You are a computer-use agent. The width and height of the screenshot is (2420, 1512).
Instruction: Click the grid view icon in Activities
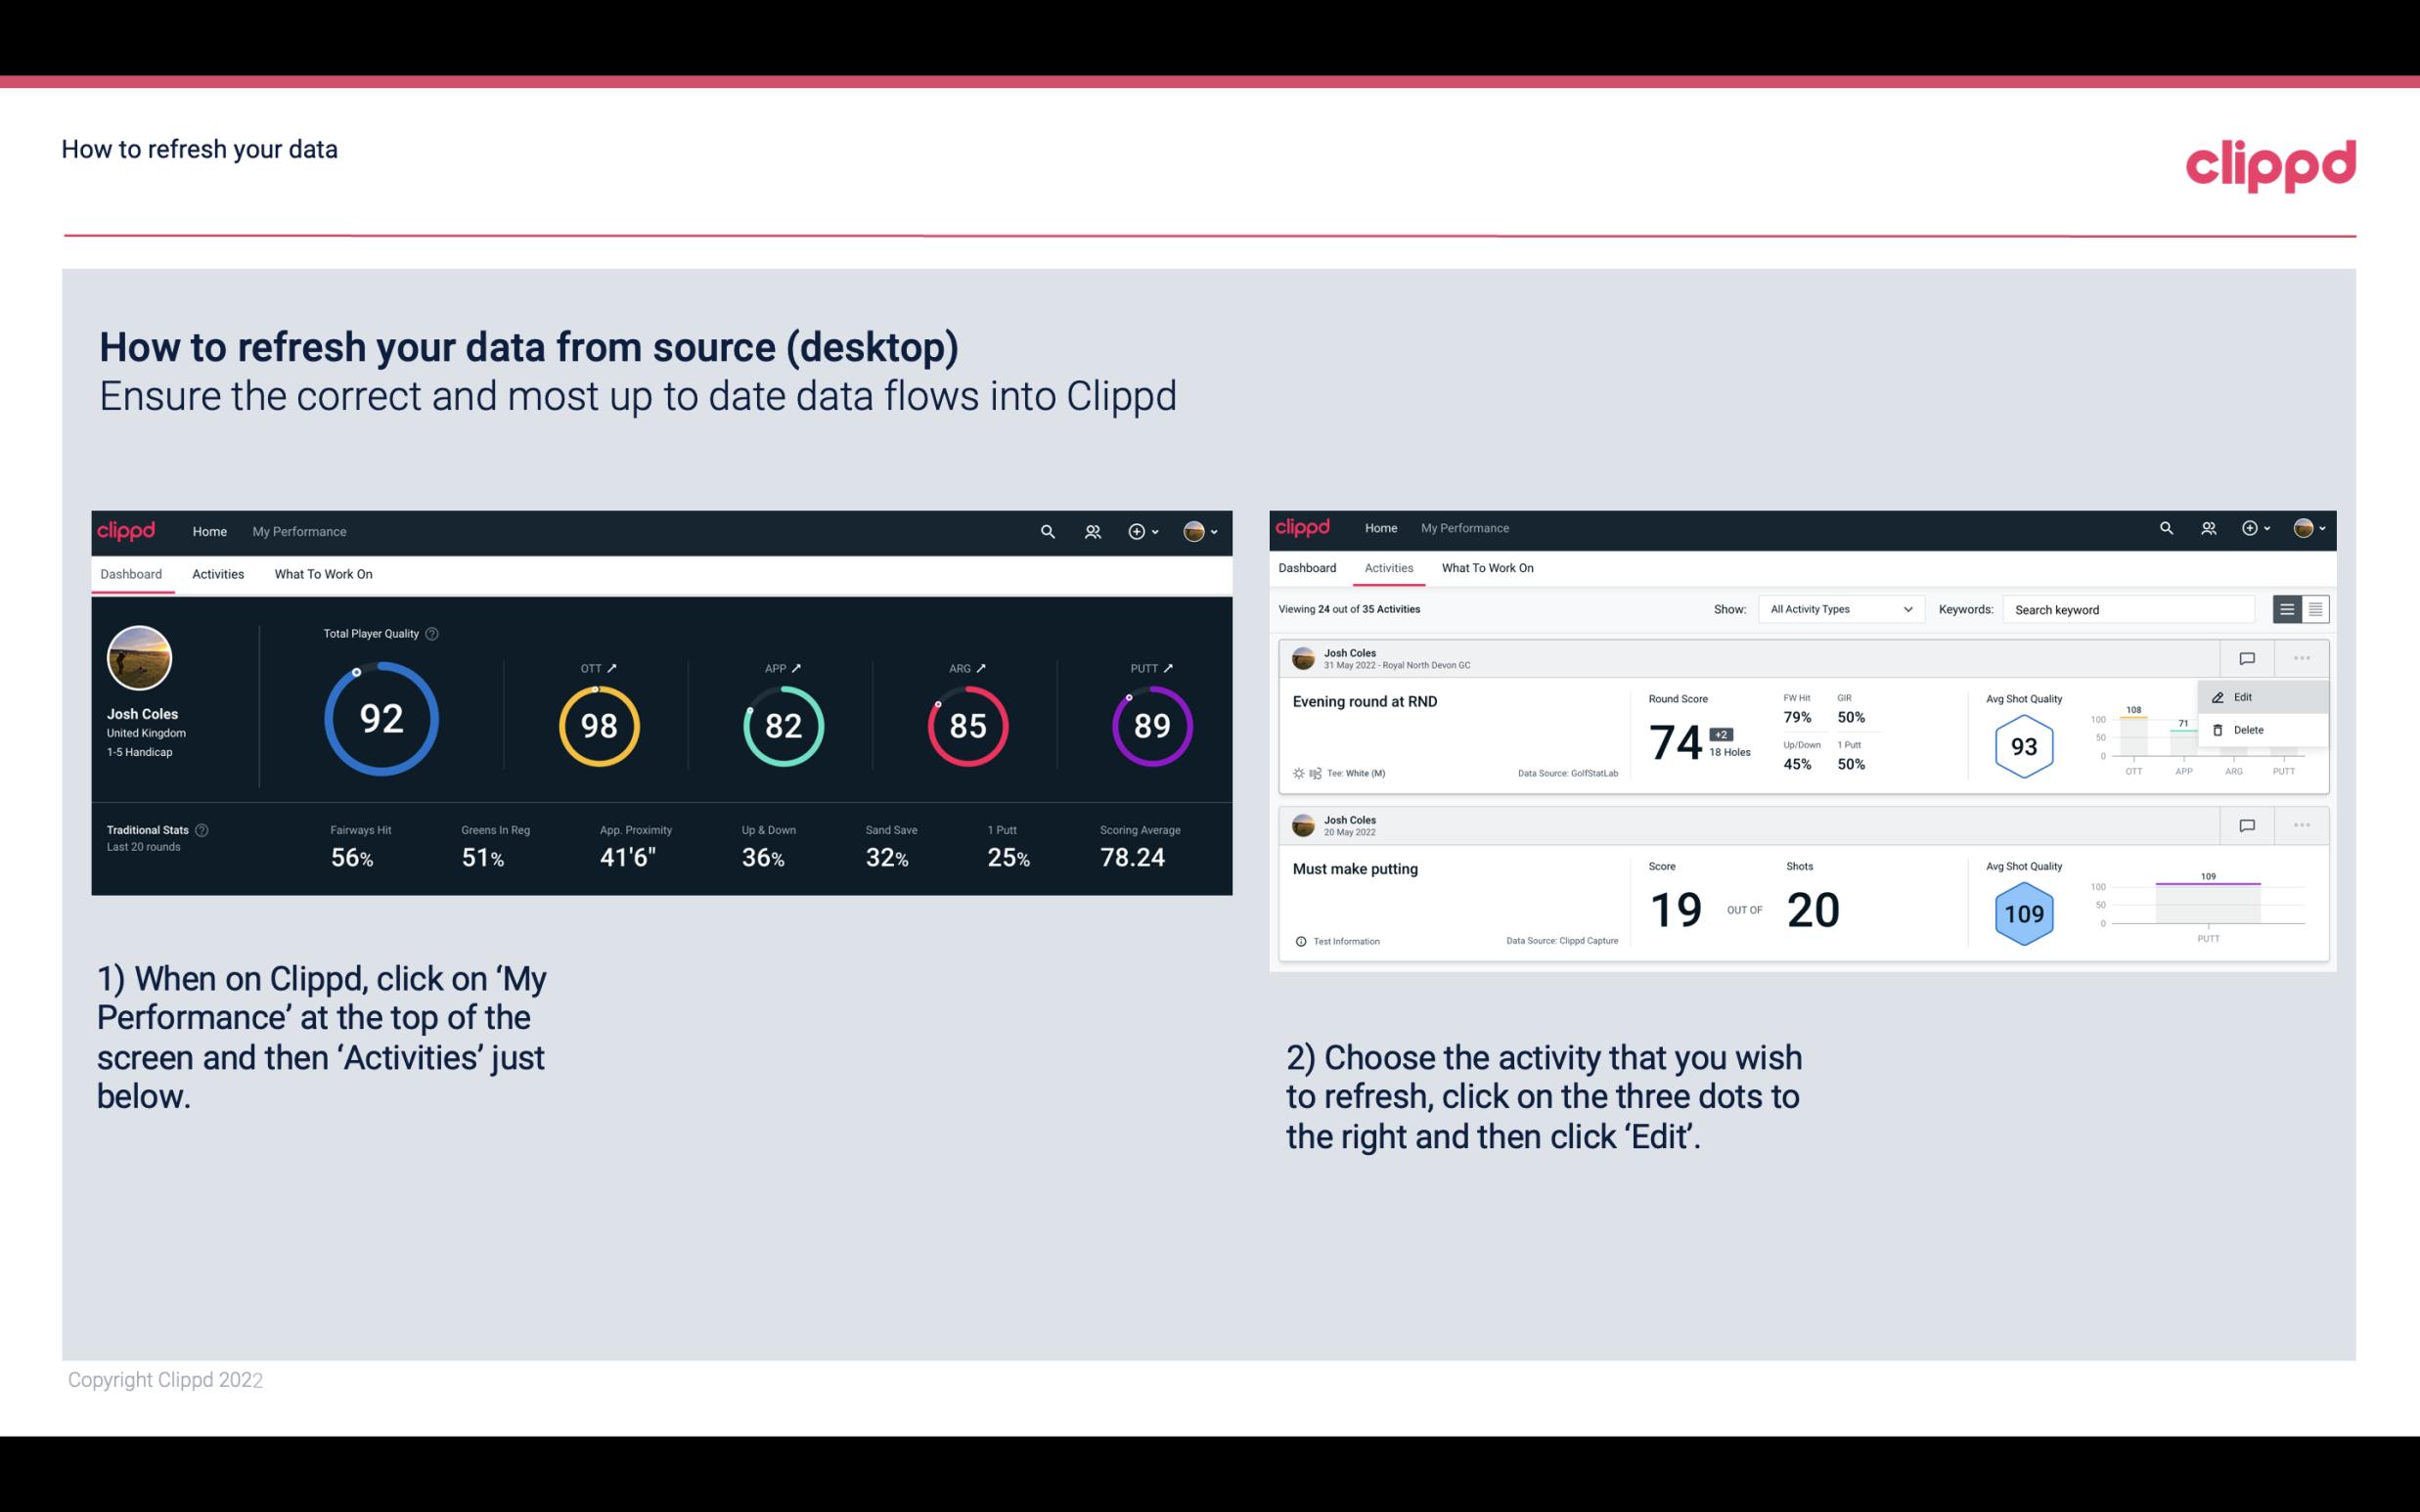pyautogui.click(x=2313, y=608)
